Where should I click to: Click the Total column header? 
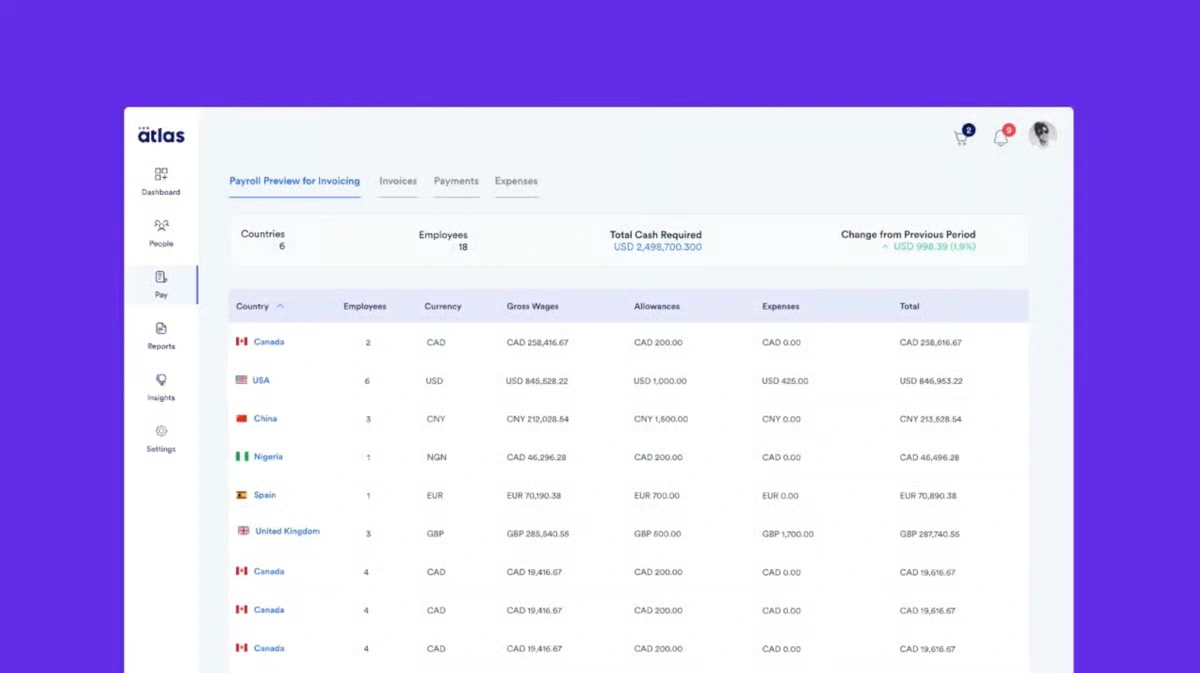(x=909, y=306)
